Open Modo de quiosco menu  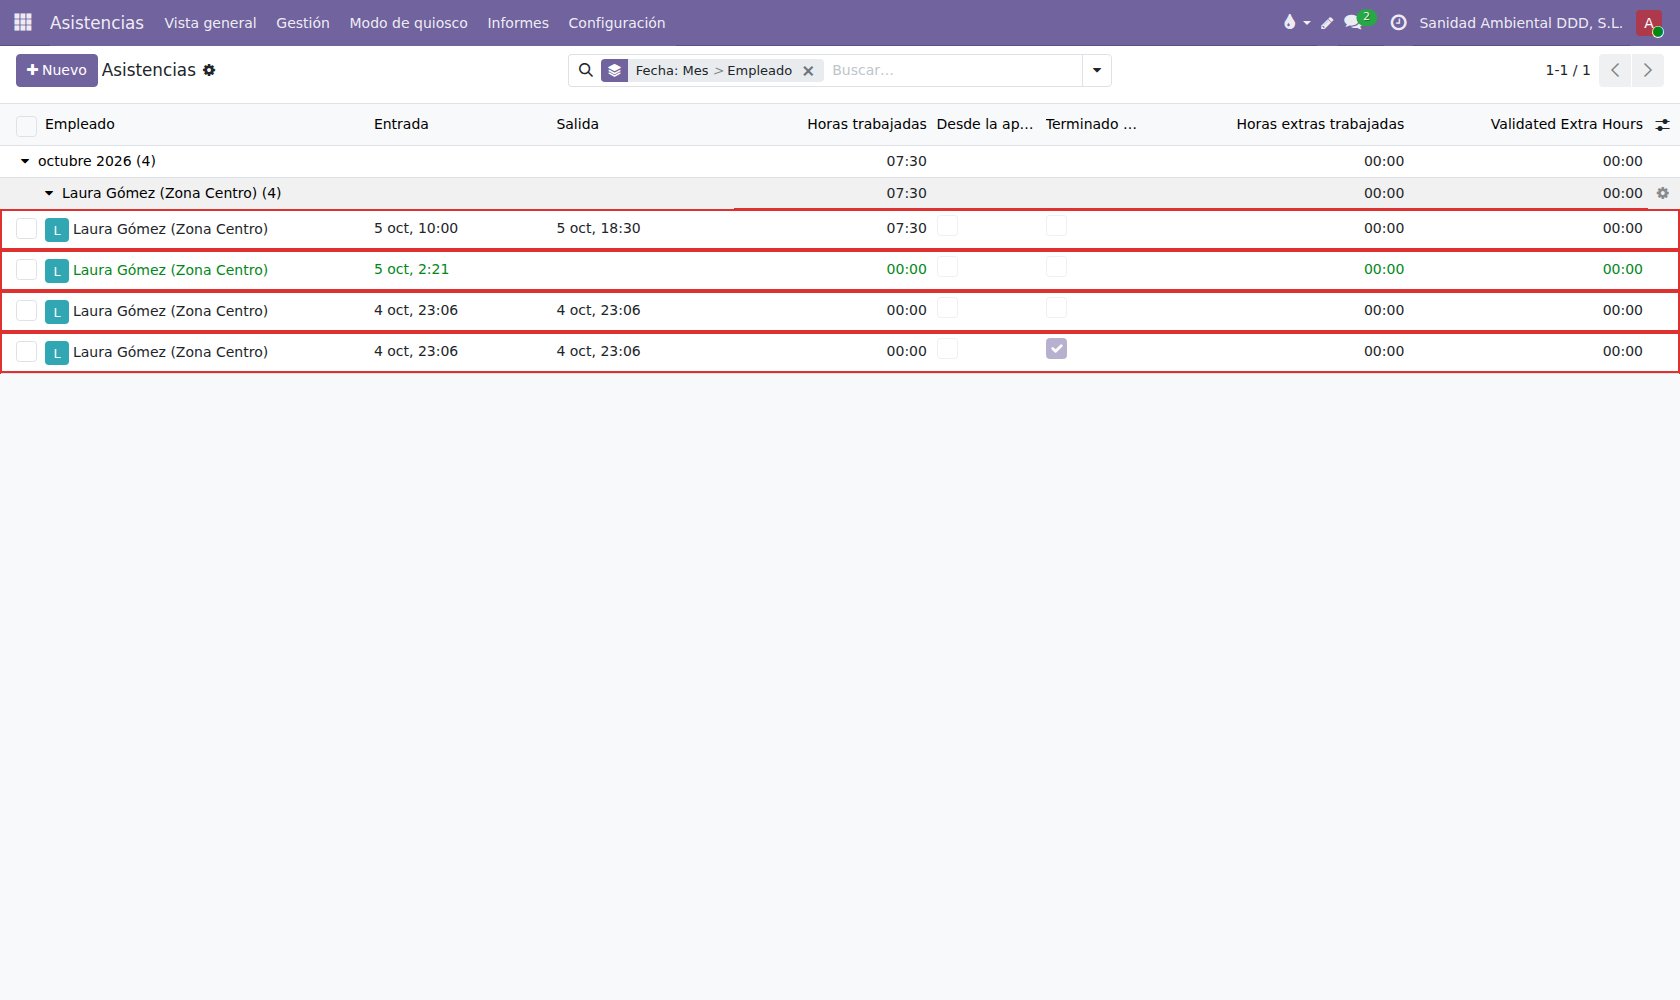pos(408,23)
